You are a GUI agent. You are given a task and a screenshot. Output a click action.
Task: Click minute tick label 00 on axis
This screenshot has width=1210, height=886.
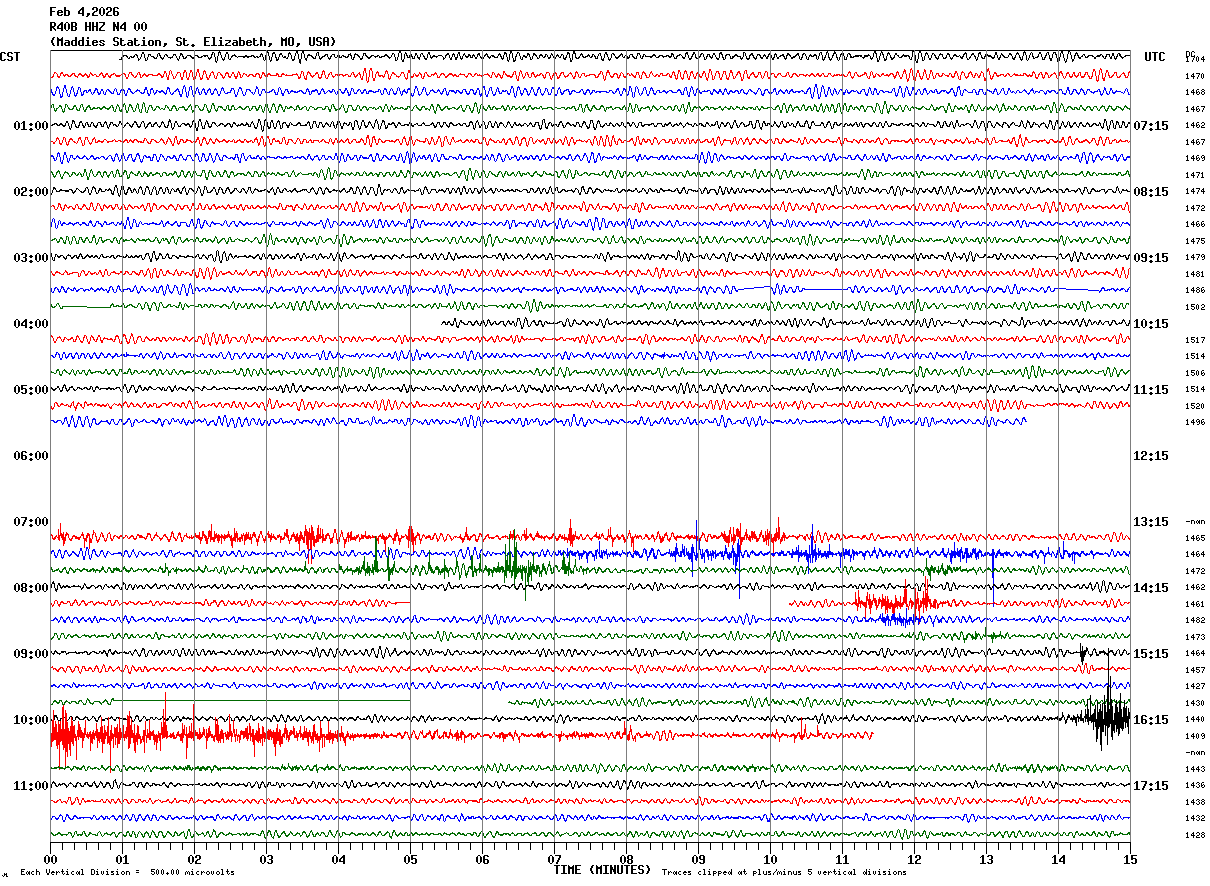point(50,859)
